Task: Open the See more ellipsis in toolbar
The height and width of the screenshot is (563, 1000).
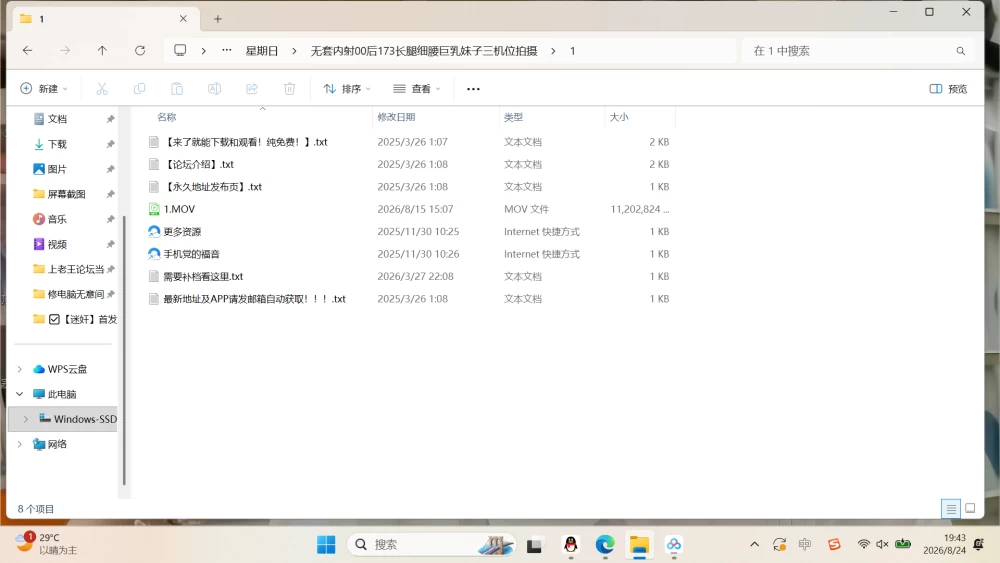Action: click(473, 89)
